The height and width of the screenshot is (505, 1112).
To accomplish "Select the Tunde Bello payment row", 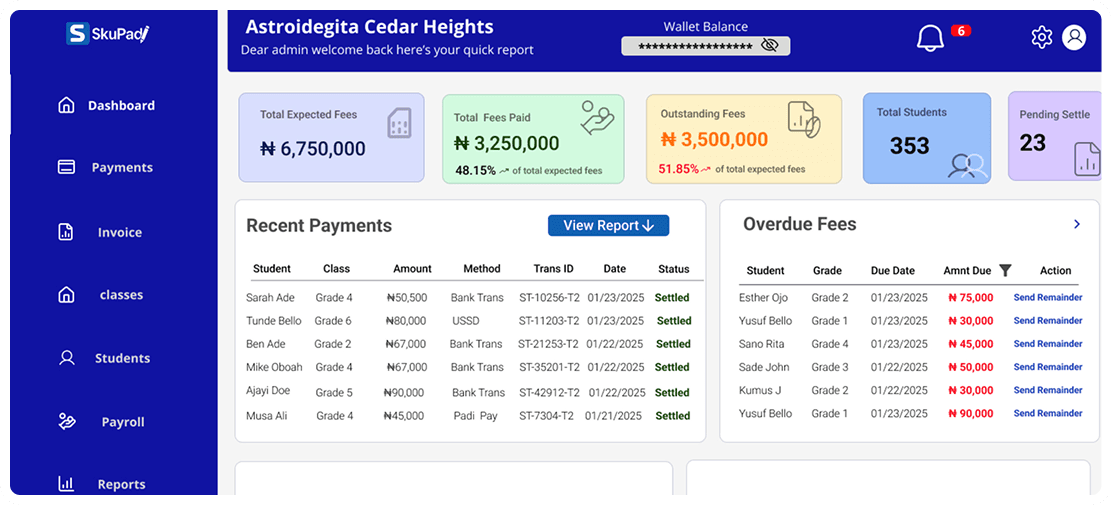I will (x=469, y=321).
